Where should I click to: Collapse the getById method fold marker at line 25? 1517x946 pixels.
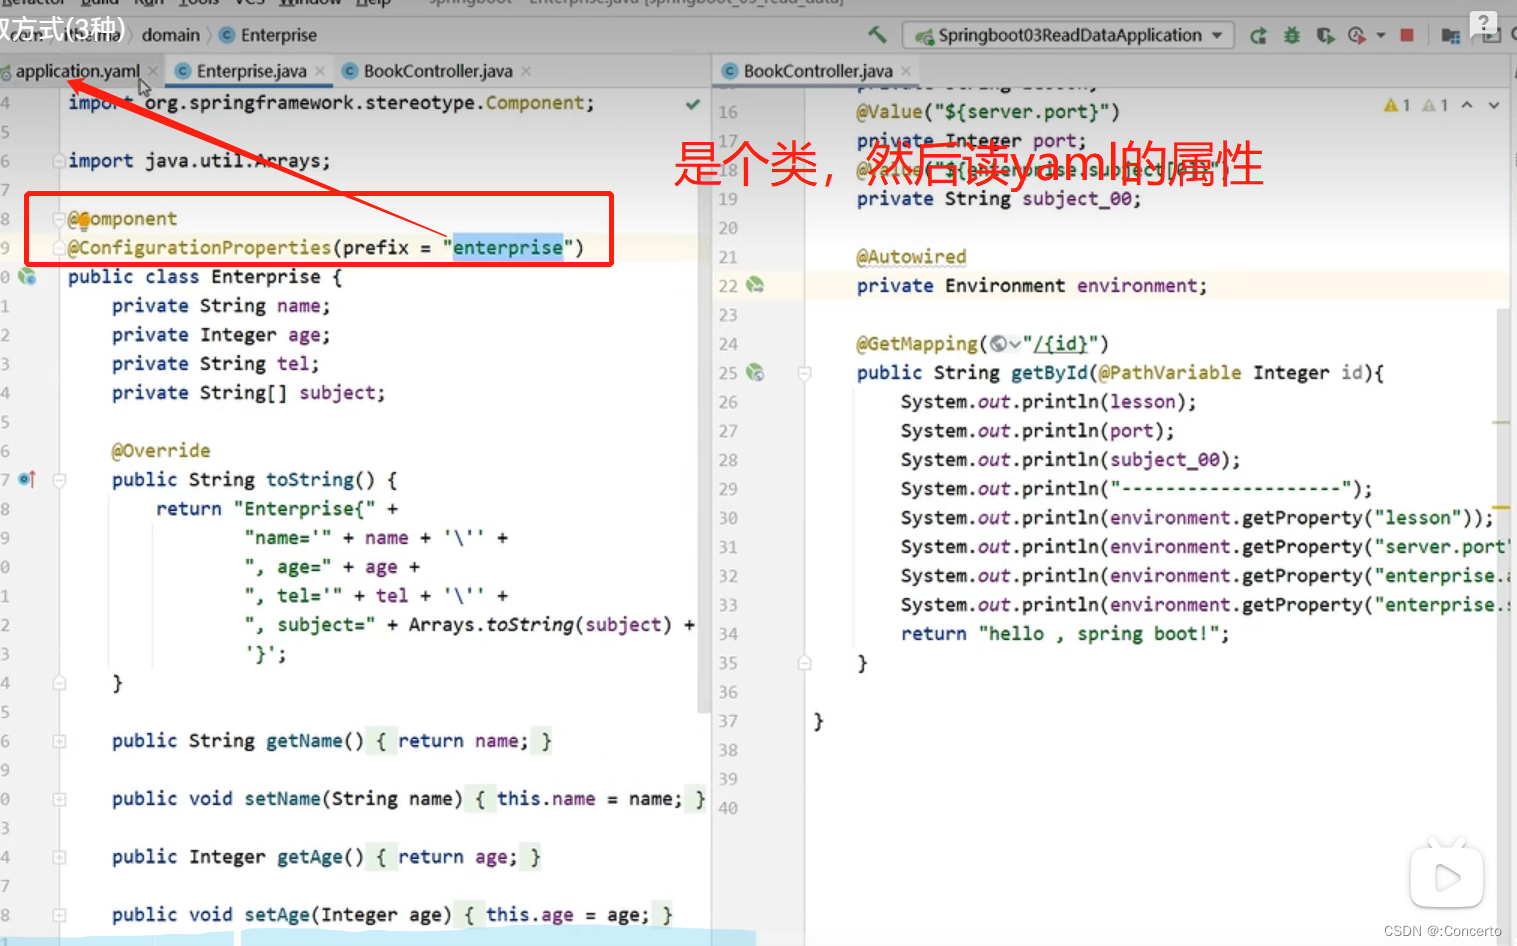pyautogui.click(x=804, y=373)
